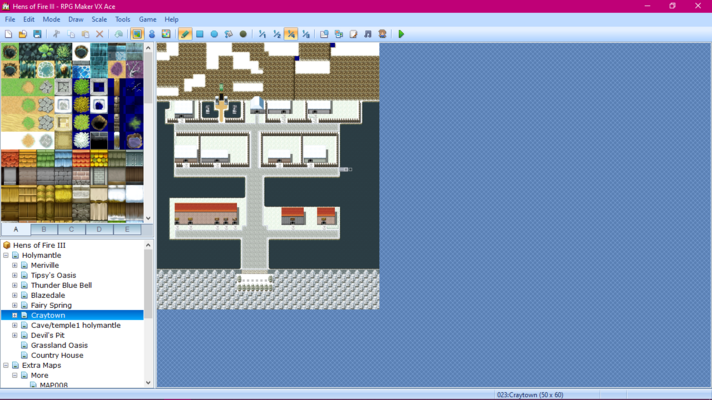The image size is (712, 400).
Task: Switch to tileset tab B
Action: 44,229
